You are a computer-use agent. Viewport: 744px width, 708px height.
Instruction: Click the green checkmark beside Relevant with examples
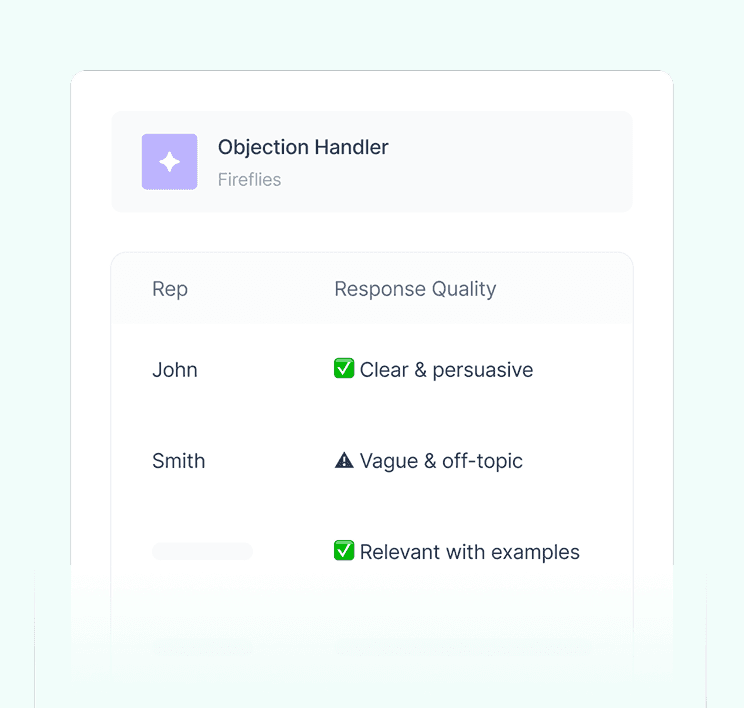[344, 550]
